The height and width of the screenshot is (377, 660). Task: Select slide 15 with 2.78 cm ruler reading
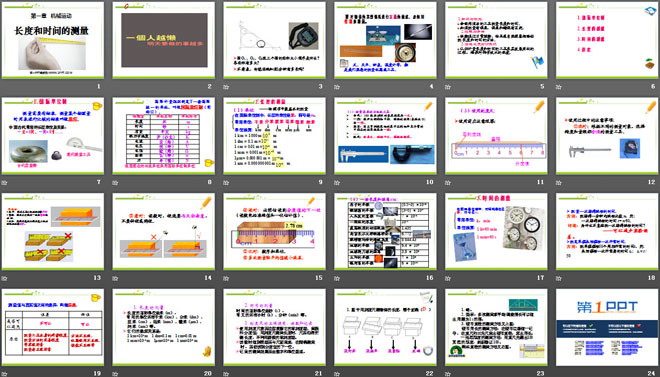tap(274, 231)
